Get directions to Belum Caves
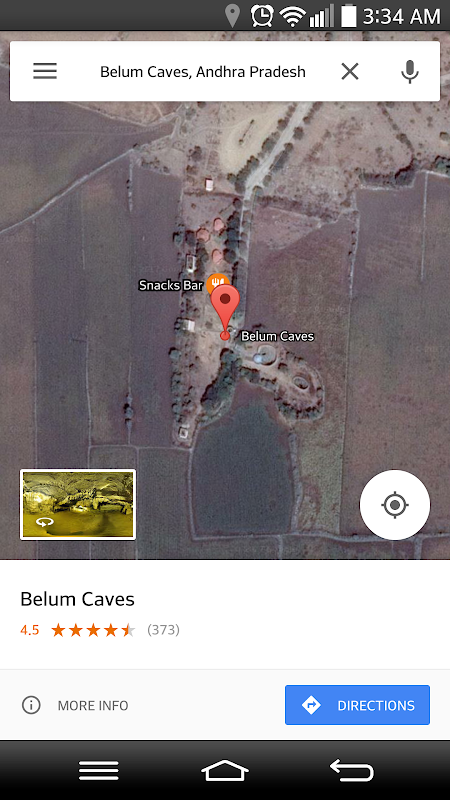 point(357,705)
